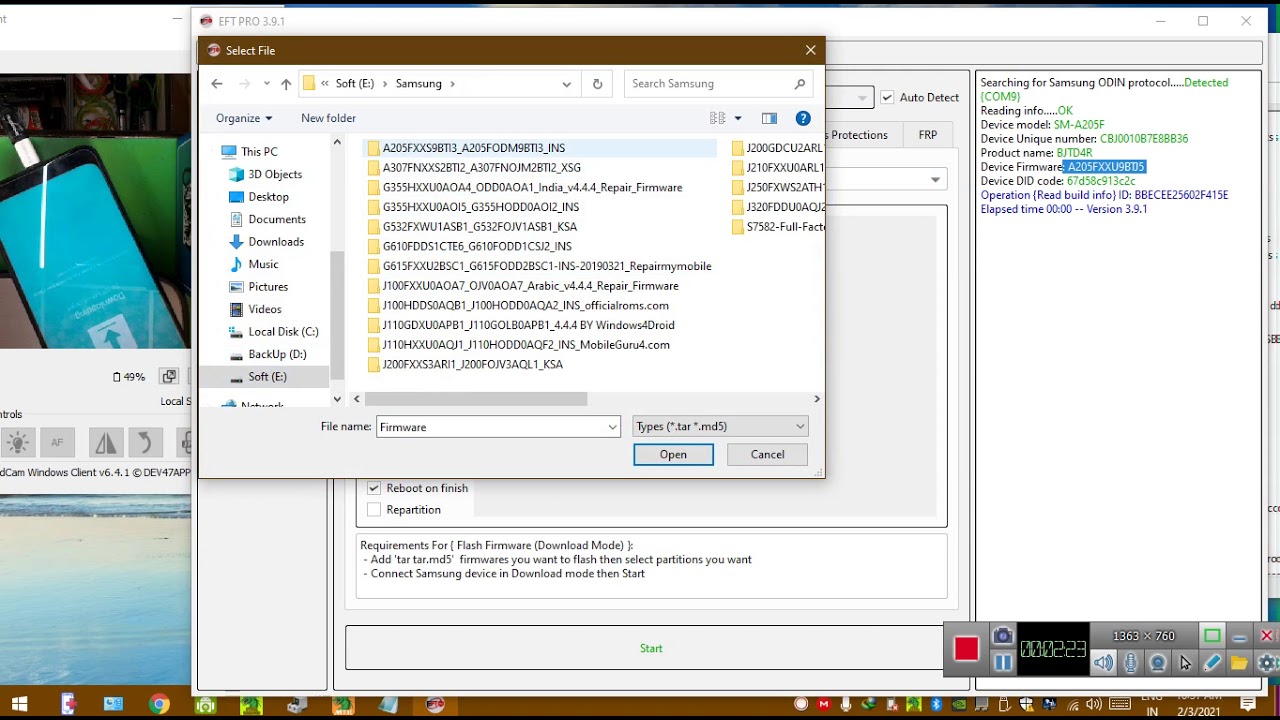Open the view options dropdown arrow
This screenshot has width=1280, height=720.
pos(738,118)
